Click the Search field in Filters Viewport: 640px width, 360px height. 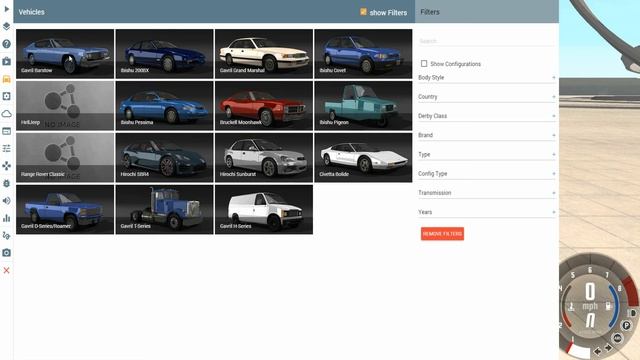(487, 41)
